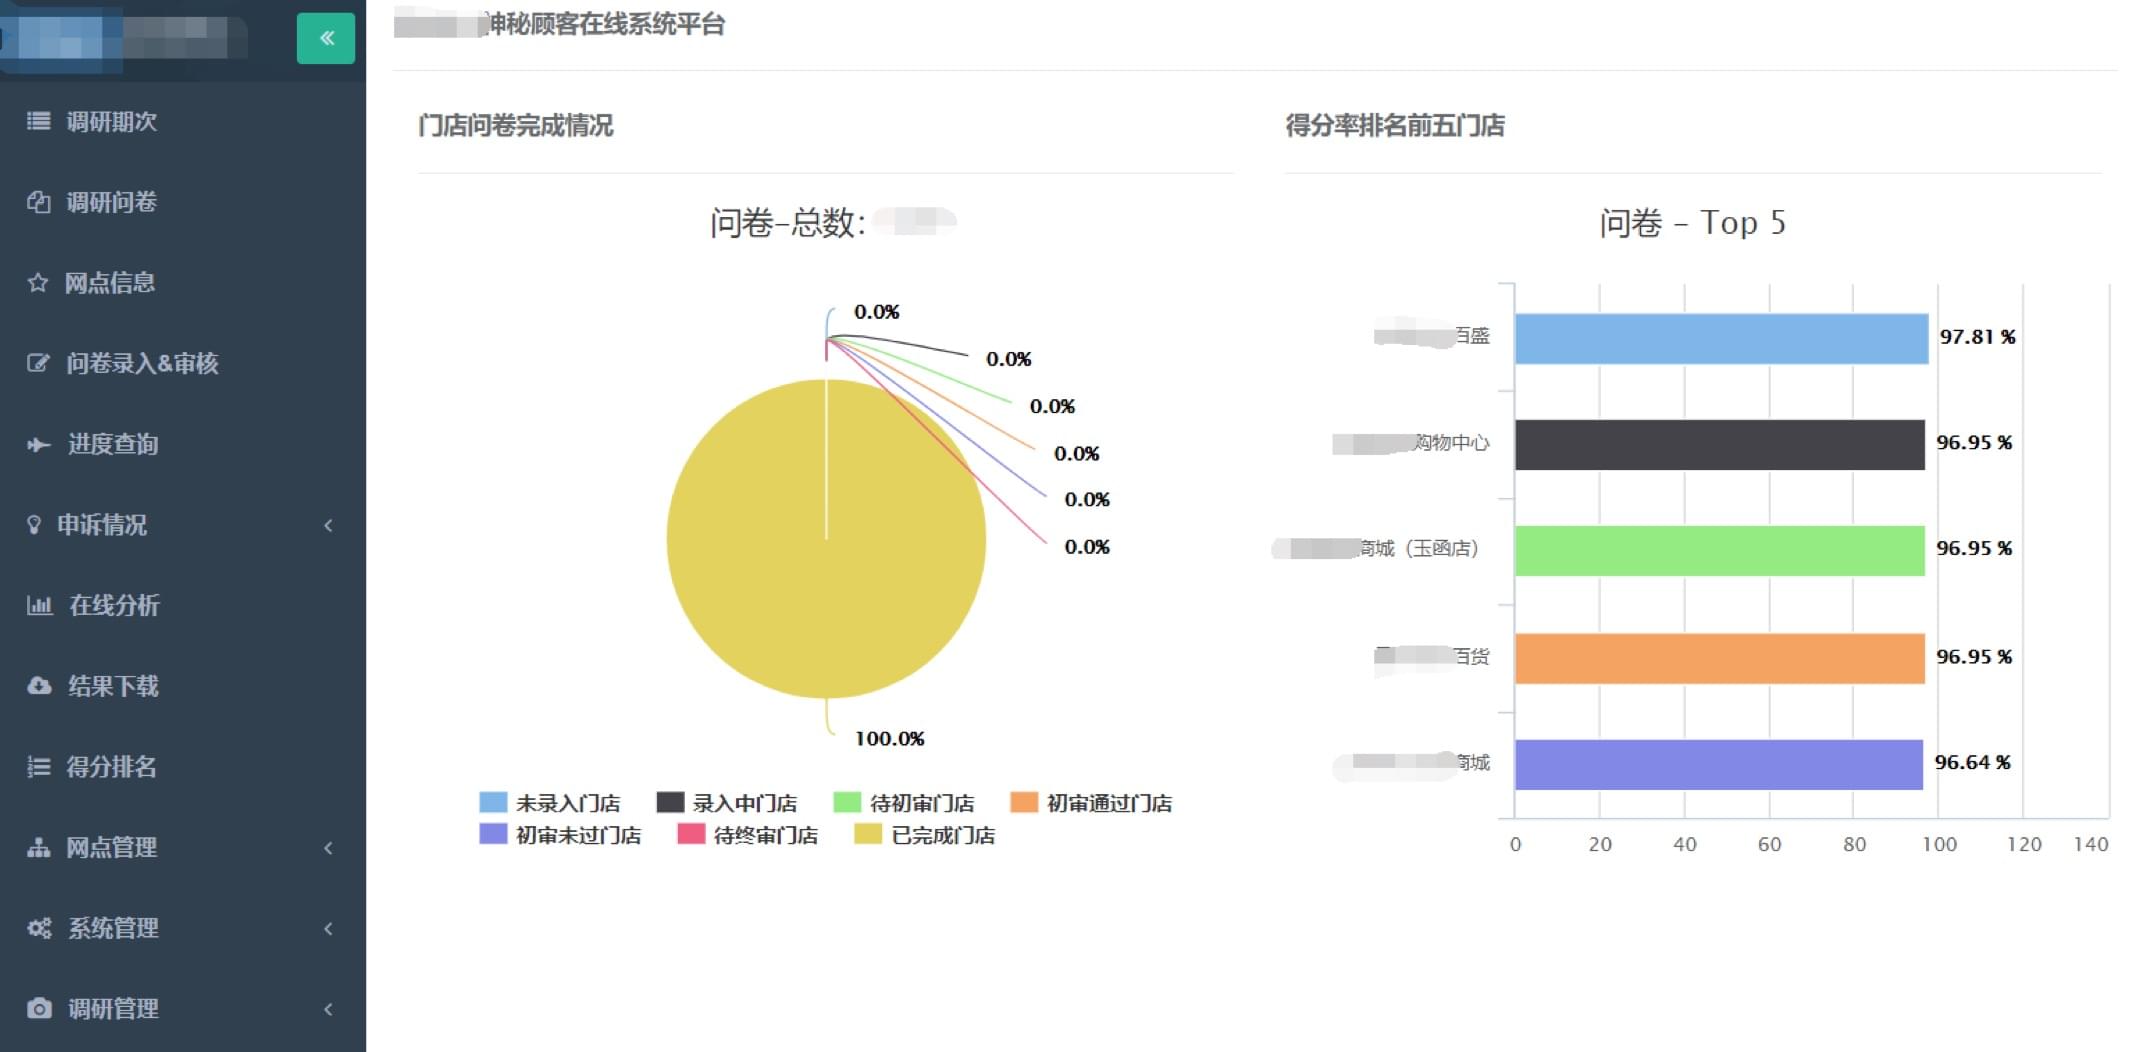Image resolution: width=2150 pixels, height=1052 pixels.
Task: Click the 待初审门店 legend label
Action: [x=921, y=803]
